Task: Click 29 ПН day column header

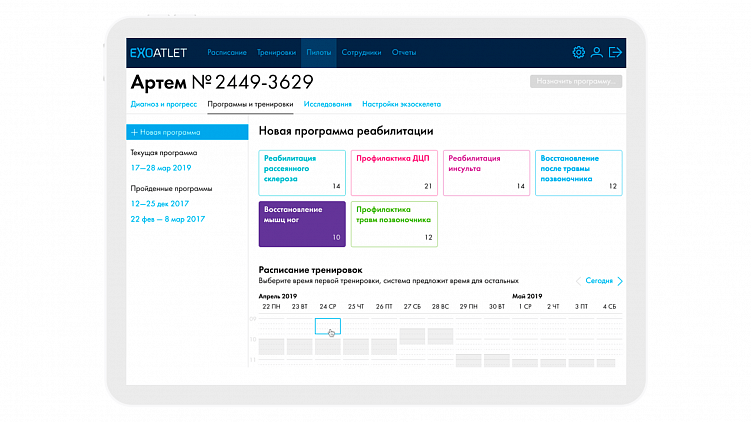Action: click(x=468, y=307)
